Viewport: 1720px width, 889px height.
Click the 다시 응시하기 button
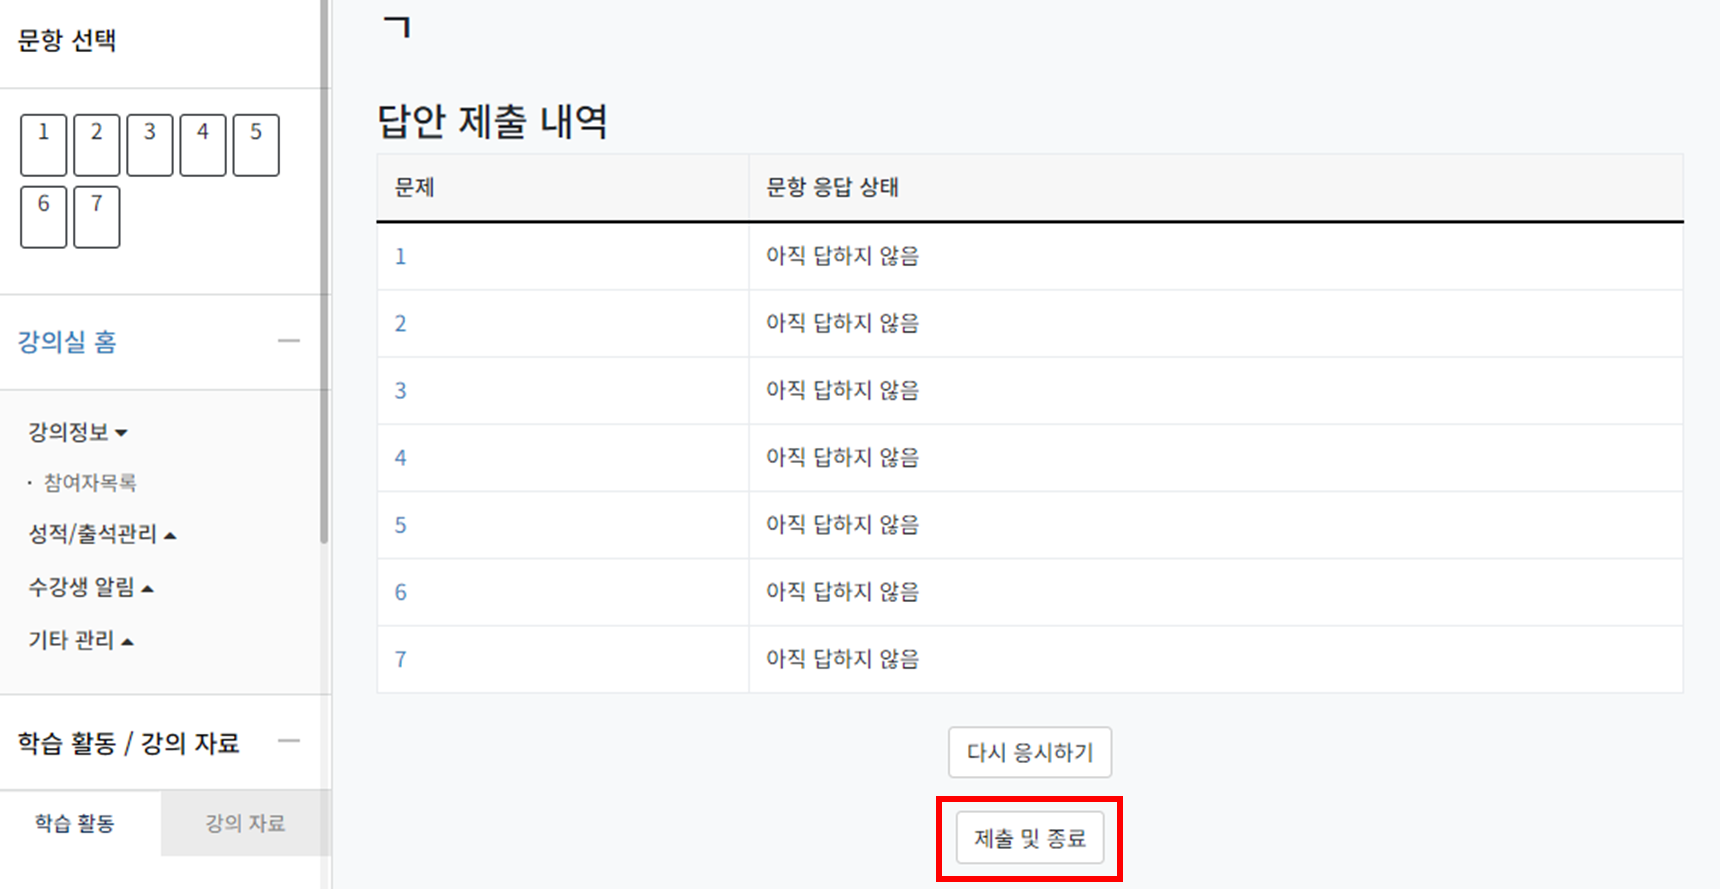tap(1030, 752)
